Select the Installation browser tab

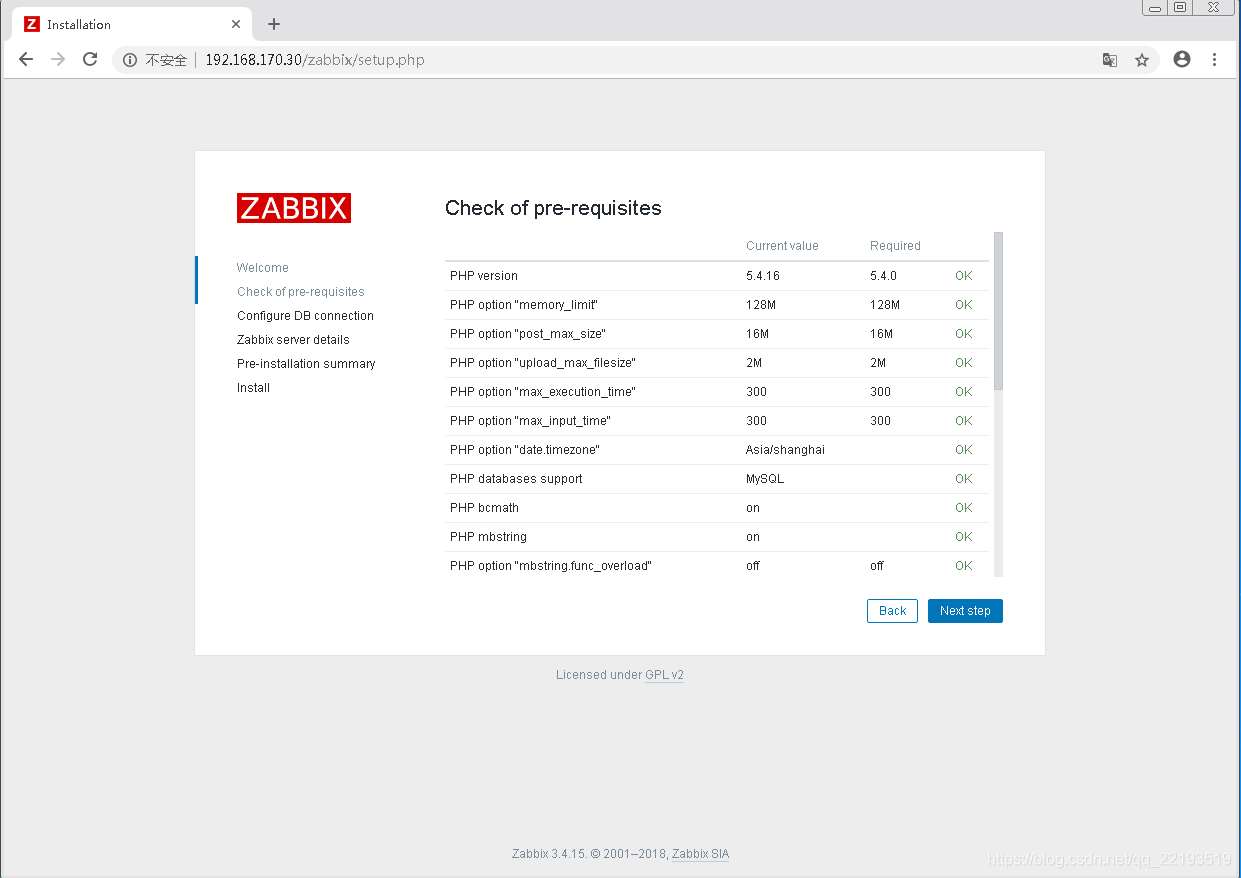133,24
